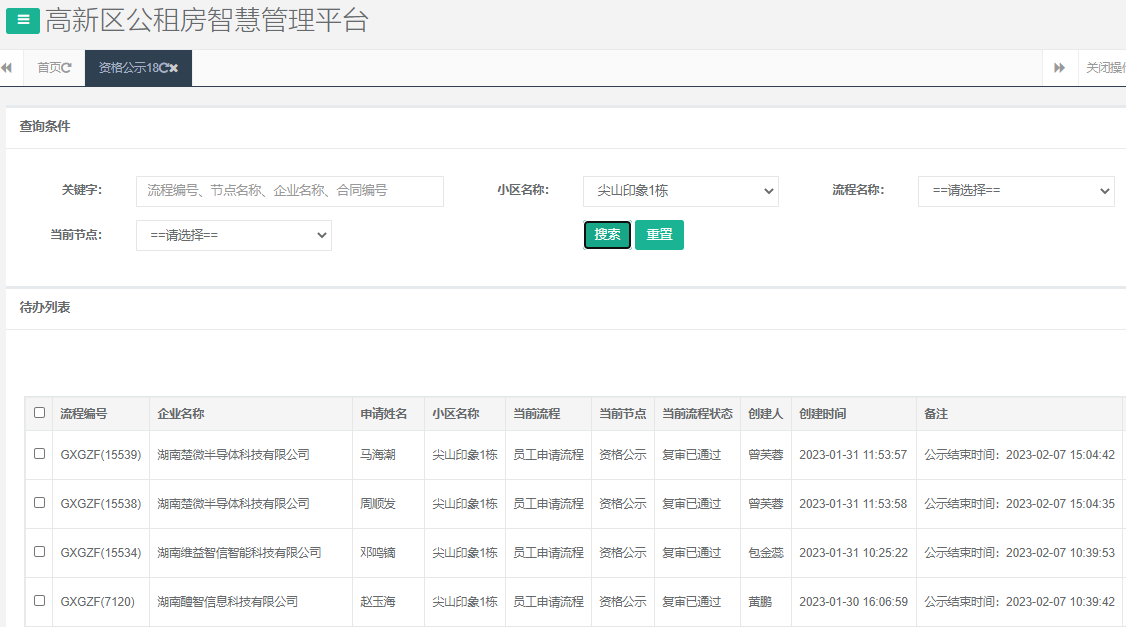
Task: Open the green hamburger menu icon
Action: [22, 20]
